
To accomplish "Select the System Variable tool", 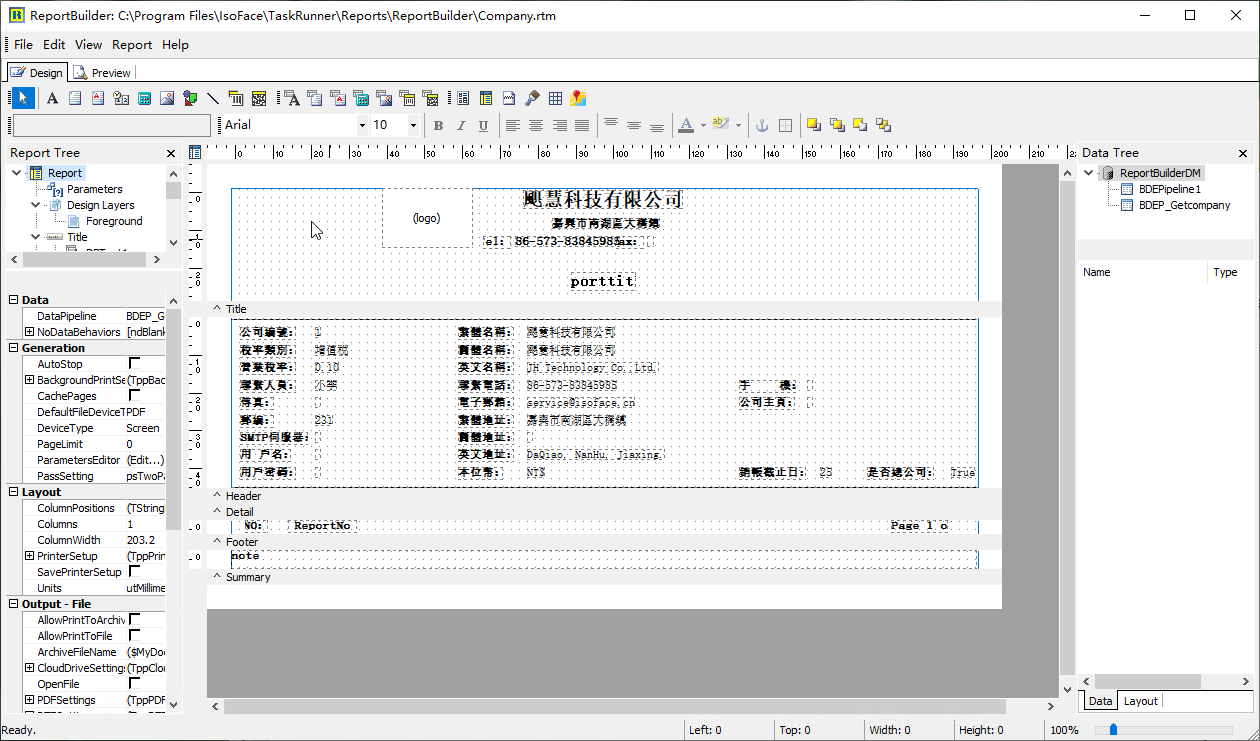I will click(121, 98).
